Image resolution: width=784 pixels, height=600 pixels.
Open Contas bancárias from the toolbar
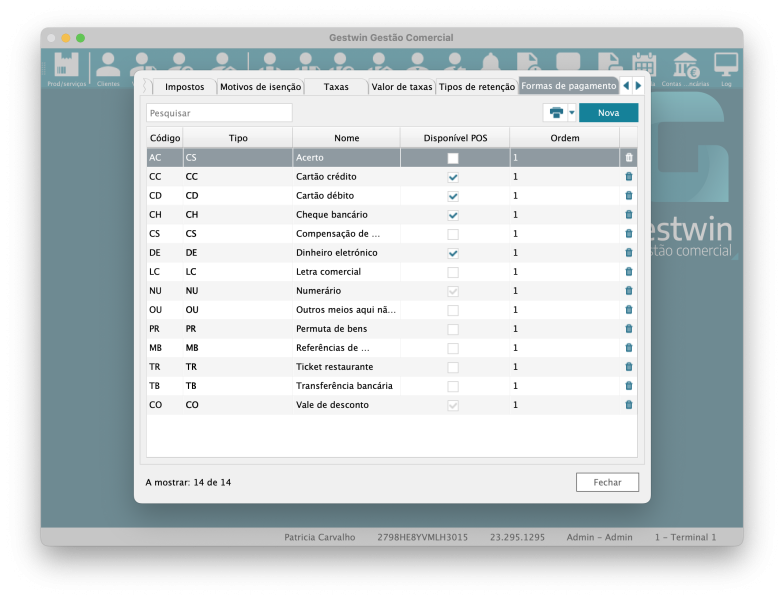tap(686, 67)
